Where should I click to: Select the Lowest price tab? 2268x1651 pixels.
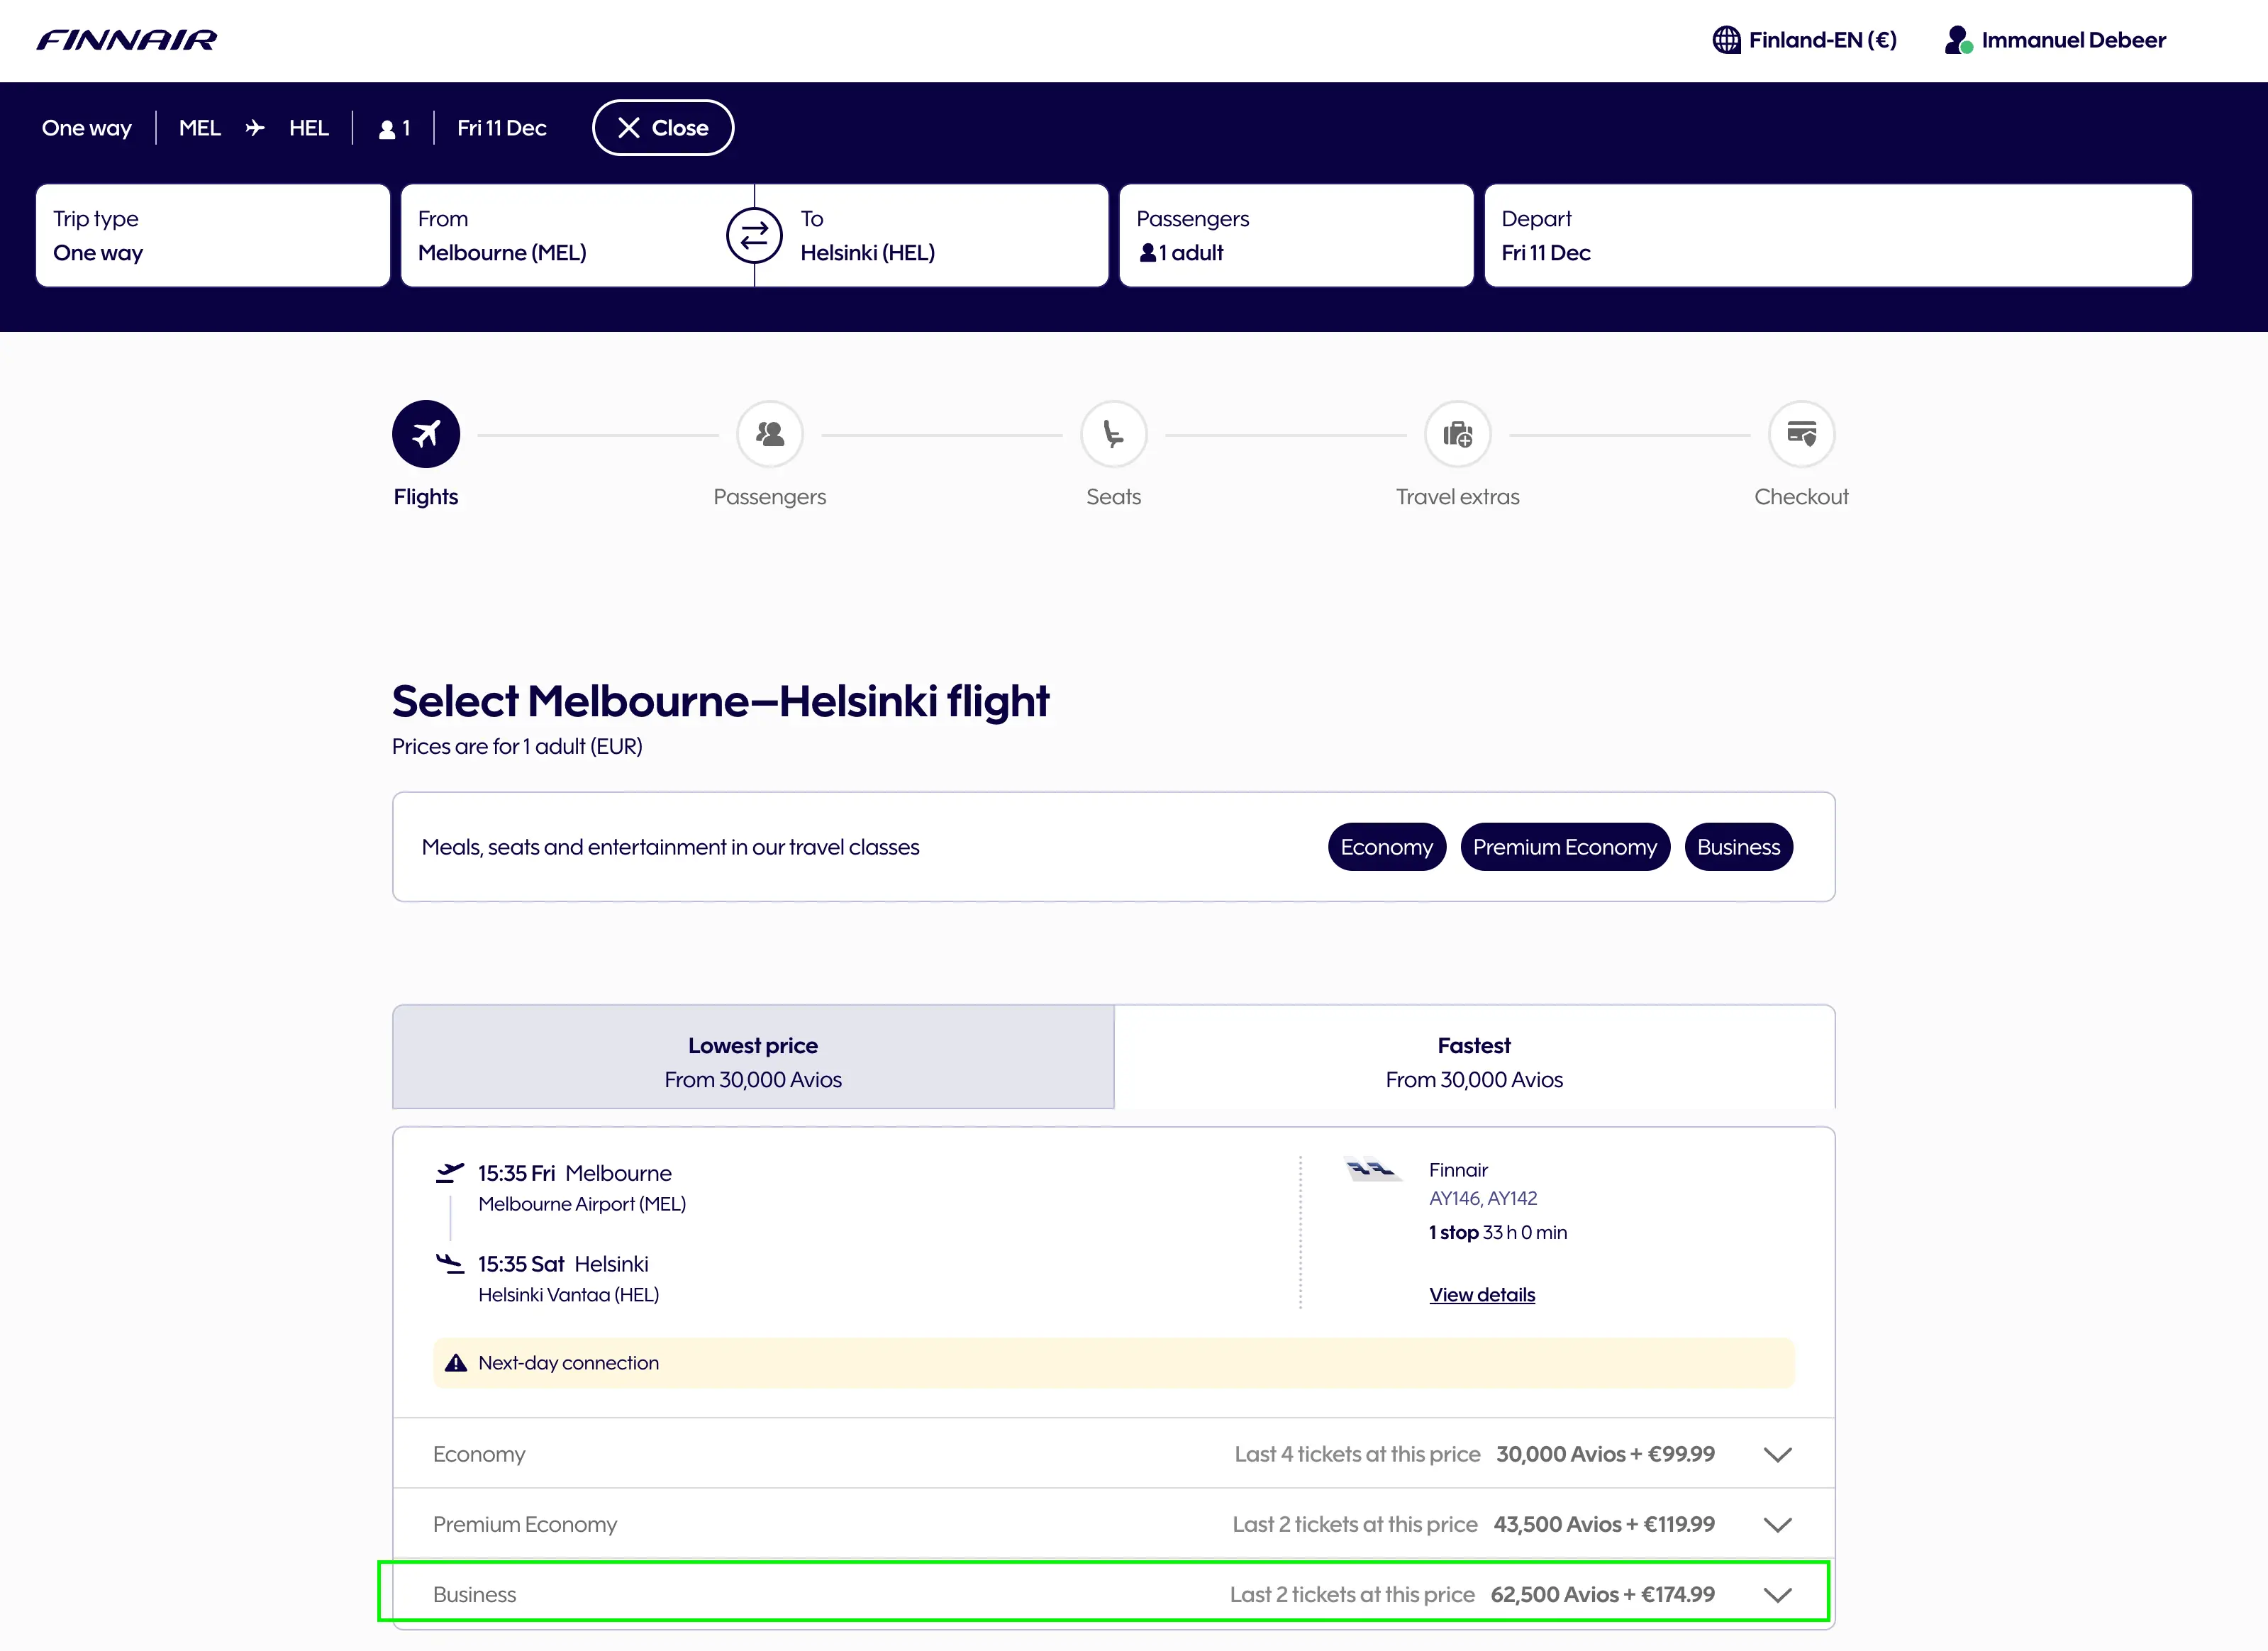point(753,1057)
